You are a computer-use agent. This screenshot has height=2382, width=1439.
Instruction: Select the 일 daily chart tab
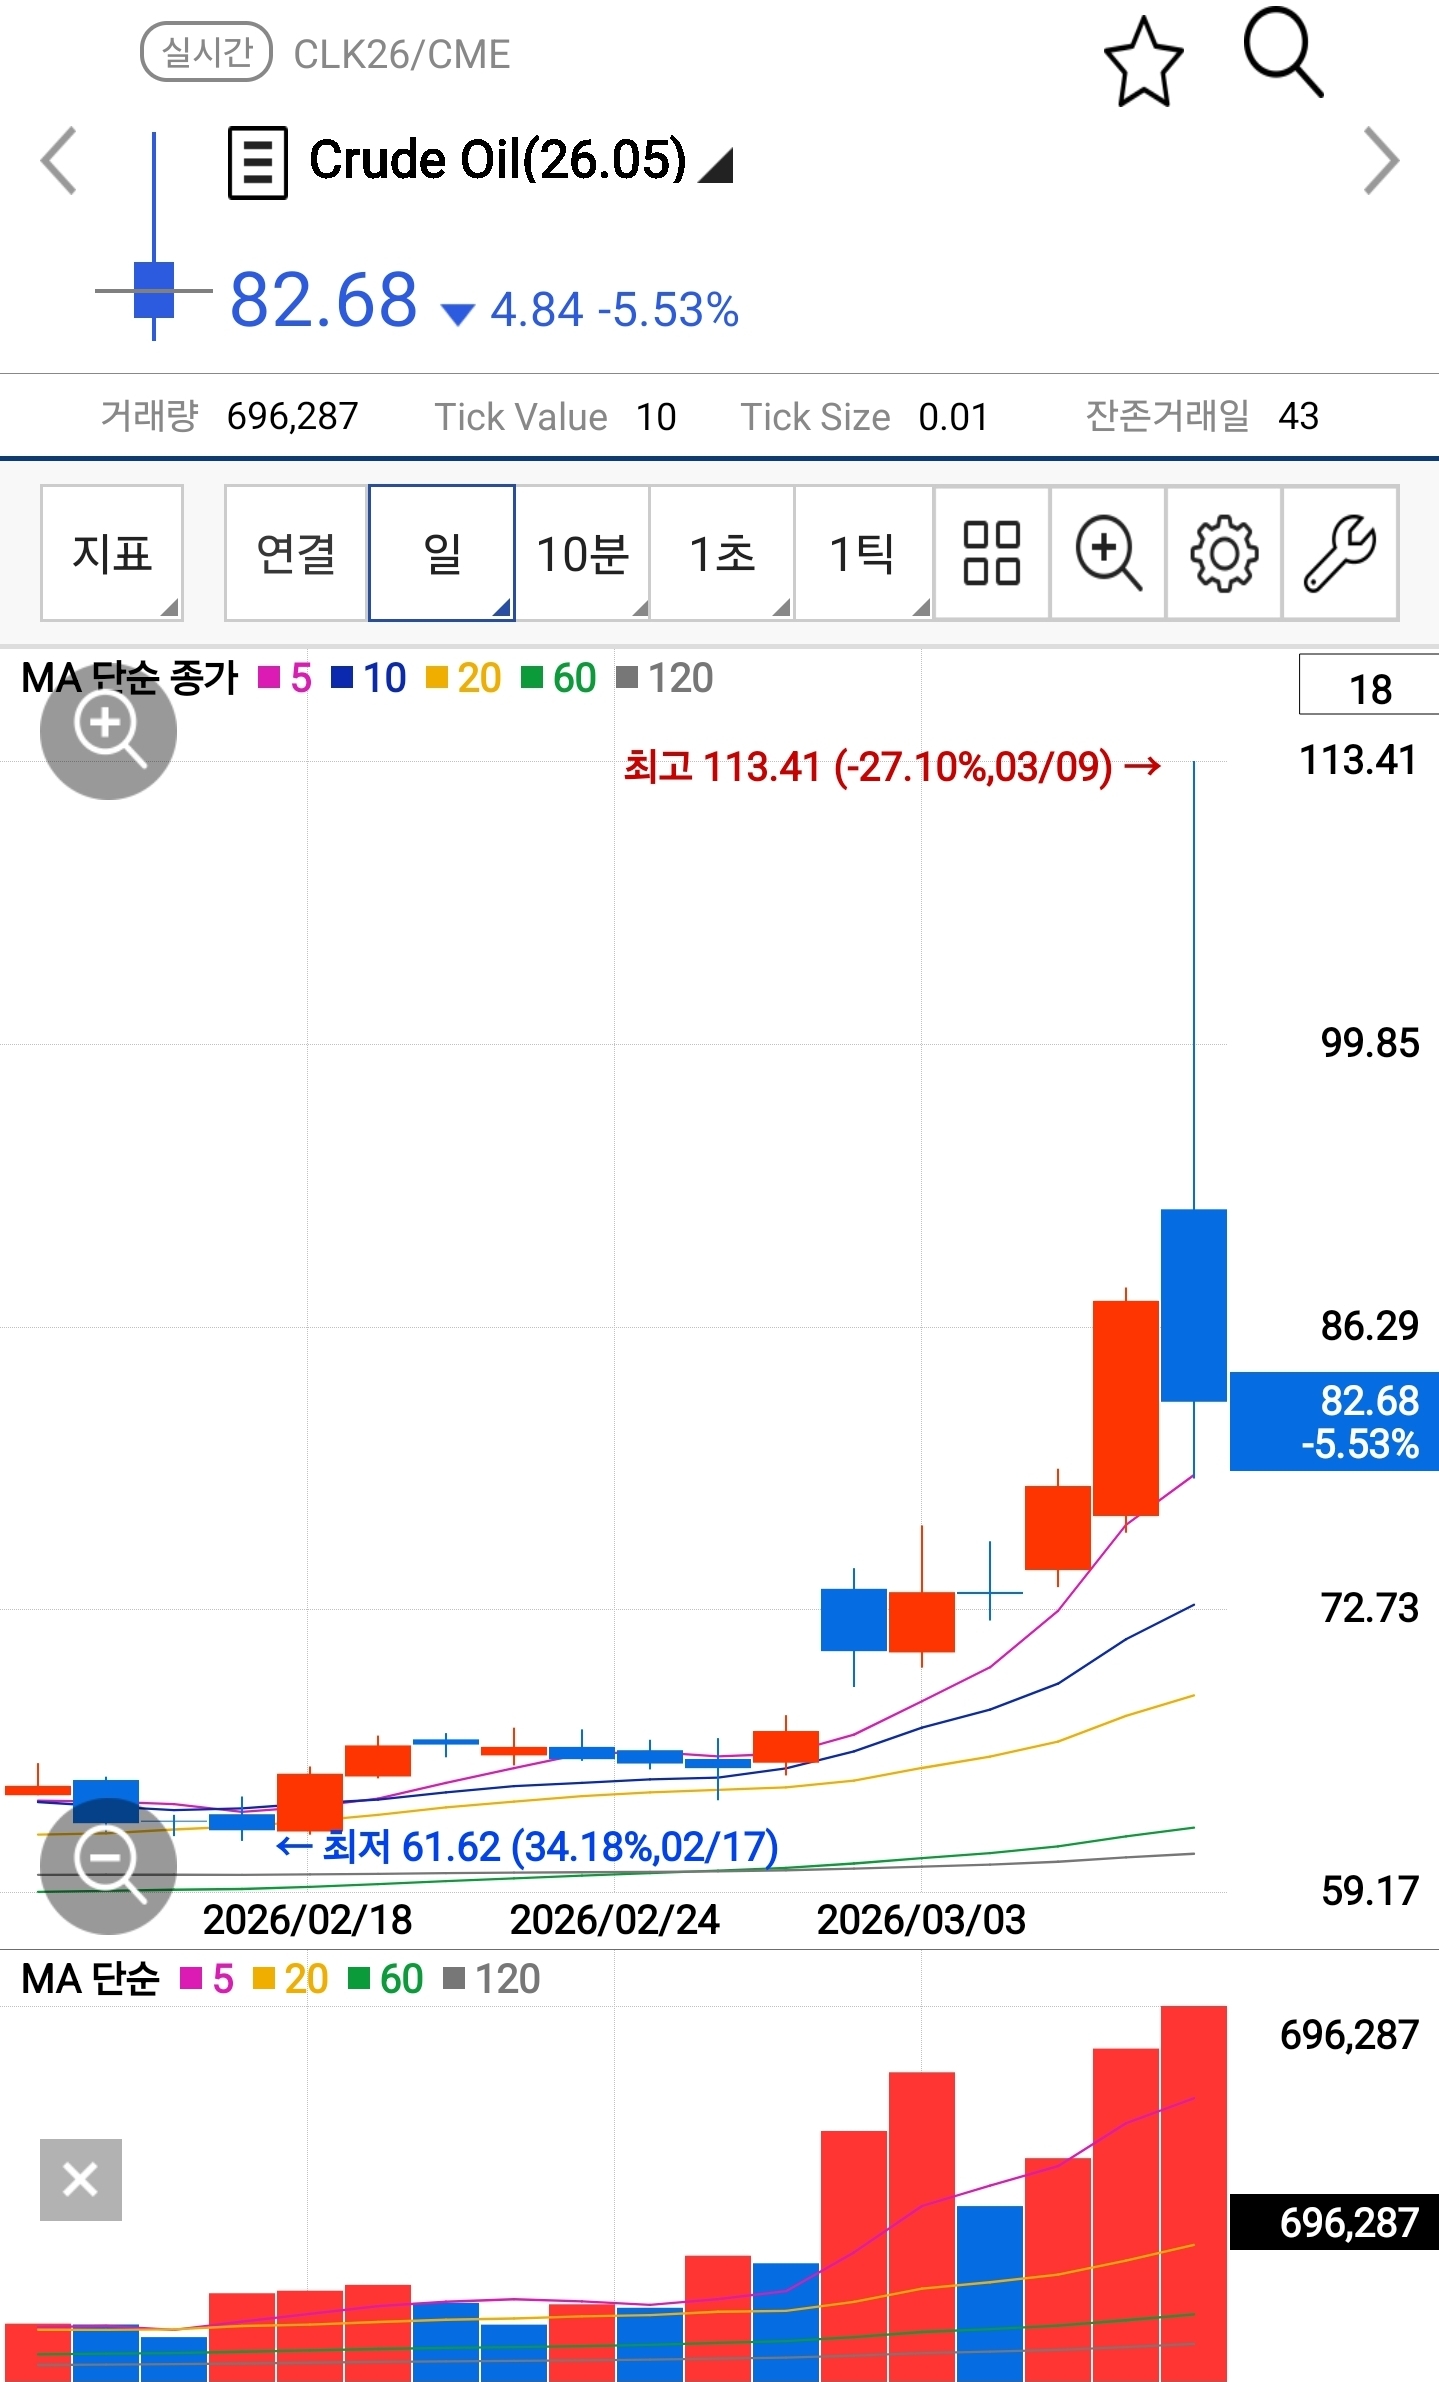[442, 553]
